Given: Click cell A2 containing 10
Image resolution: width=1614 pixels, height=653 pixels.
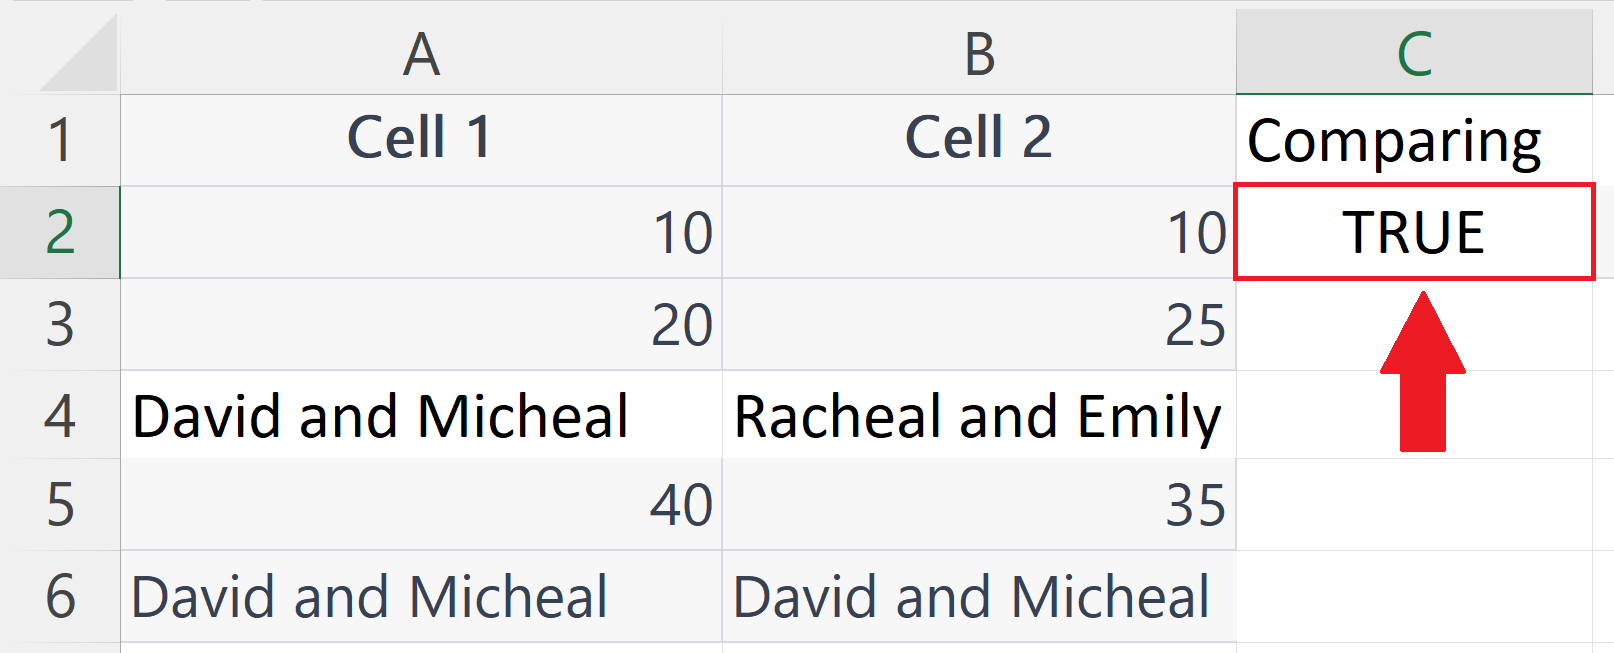Looking at the screenshot, I should [x=421, y=233].
